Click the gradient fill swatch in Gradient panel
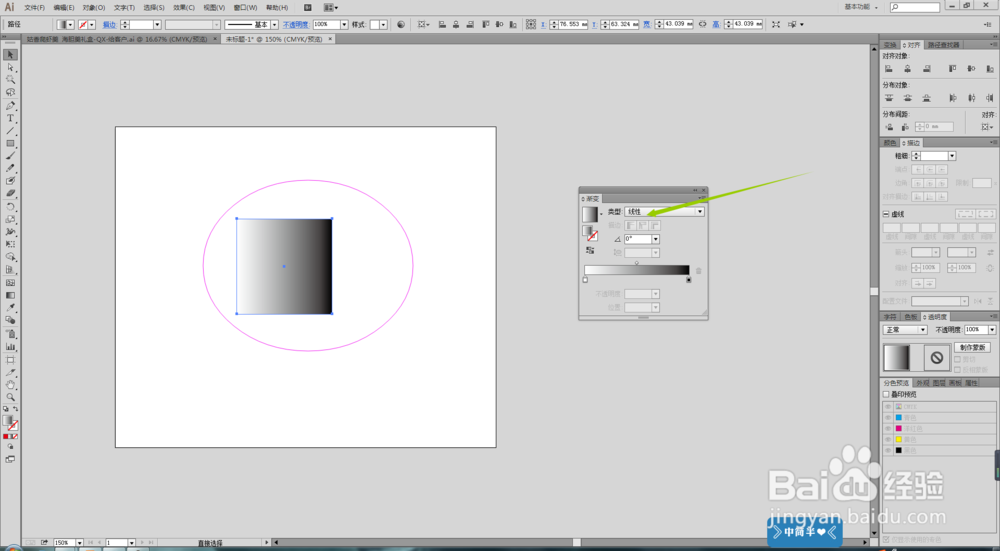The width and height of the screenshot is (1000, 551). (590, 214)
